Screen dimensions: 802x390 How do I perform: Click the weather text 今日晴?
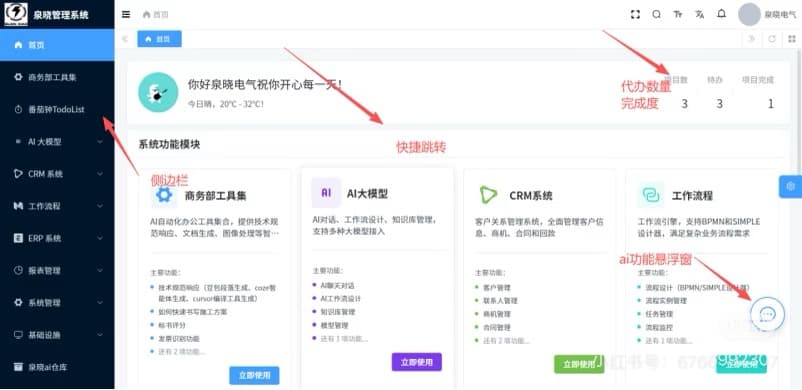pos(226,104)
